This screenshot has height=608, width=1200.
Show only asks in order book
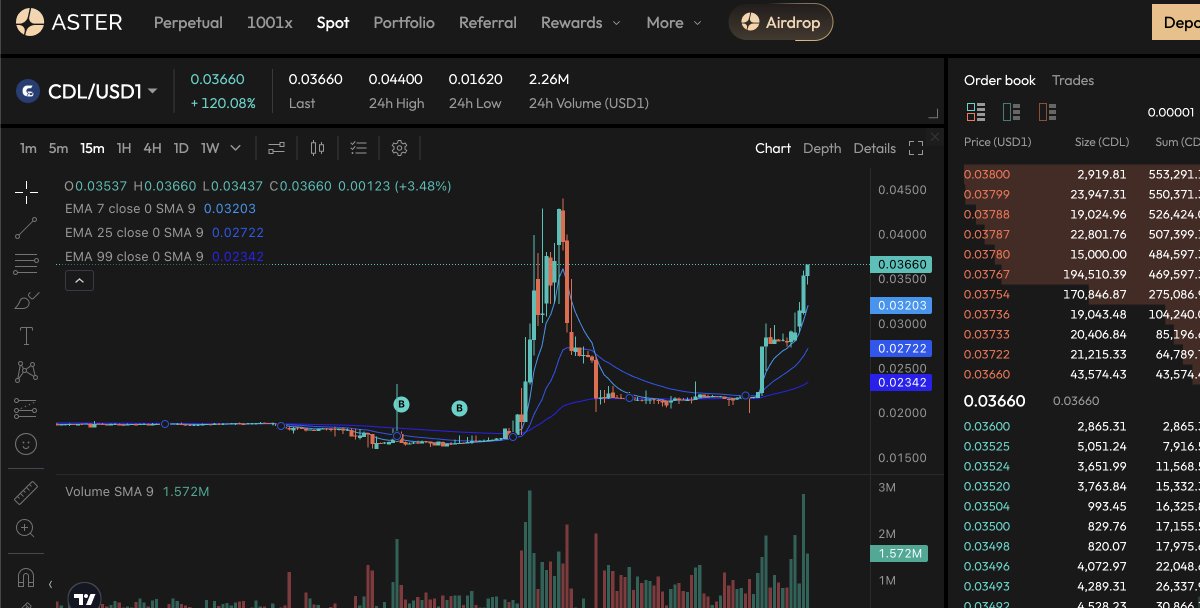pyautogui.click(x=1048, y=112)
